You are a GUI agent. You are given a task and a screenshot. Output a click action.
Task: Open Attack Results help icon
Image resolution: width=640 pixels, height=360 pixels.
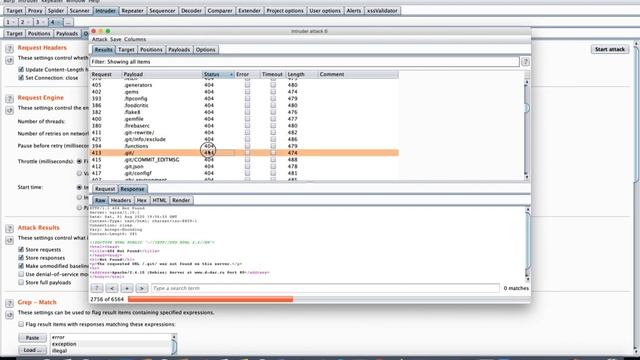9,229
